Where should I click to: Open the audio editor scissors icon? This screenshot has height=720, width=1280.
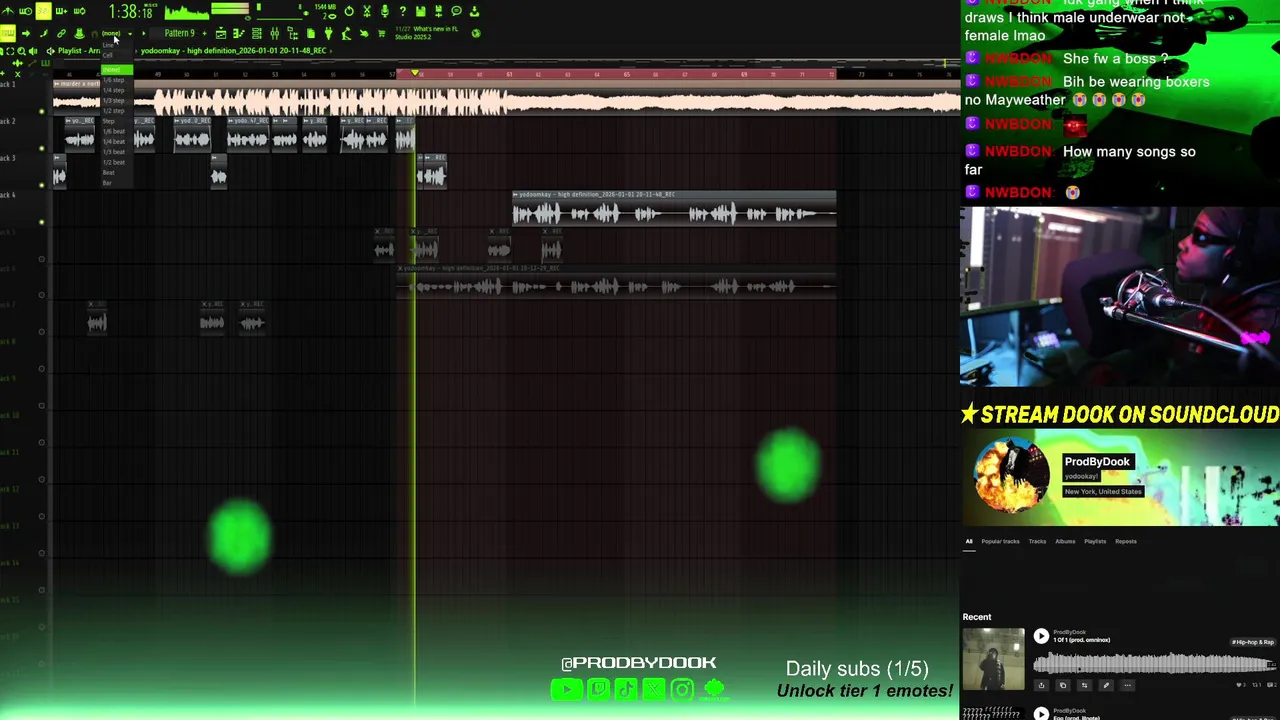[x=367, y=11]
